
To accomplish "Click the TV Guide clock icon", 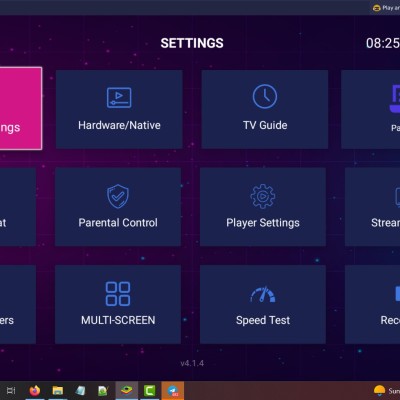I will pyautogui.click(x=265, y=97).
